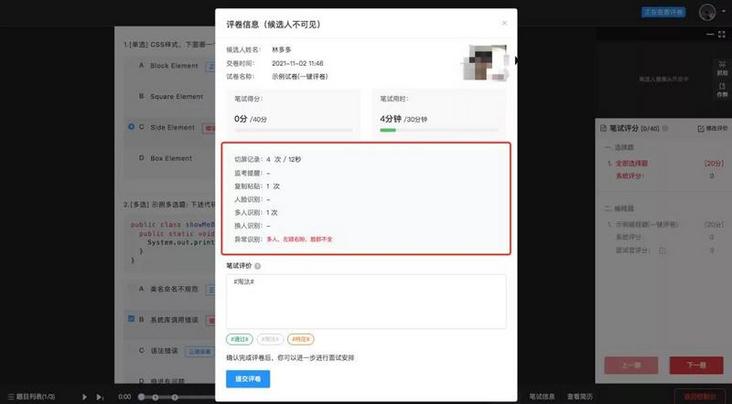732x404 pixels.
Task: Select option C 语法错误
Action: click(158, 350)
